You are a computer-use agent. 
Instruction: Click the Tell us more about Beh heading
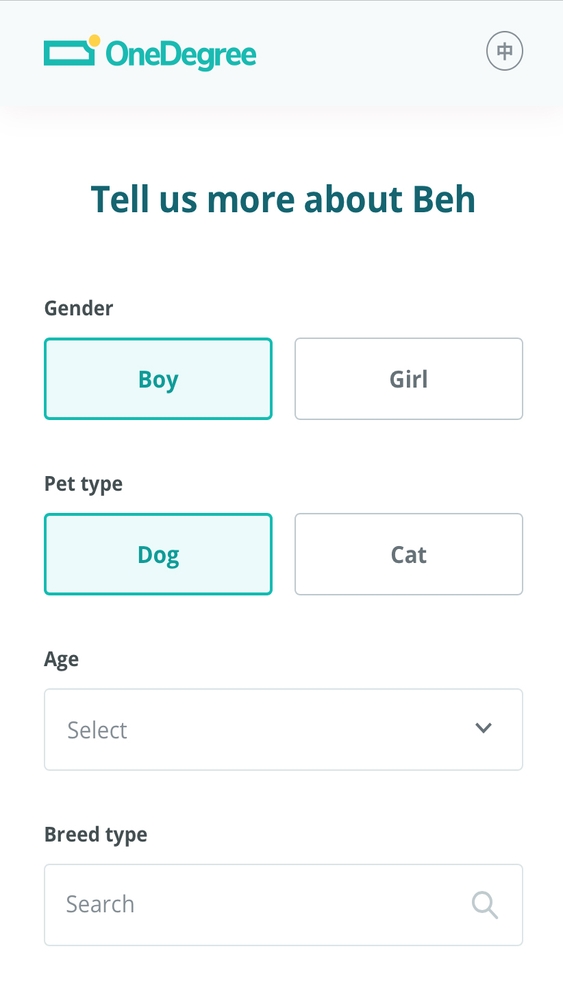(x=283, y=199)
